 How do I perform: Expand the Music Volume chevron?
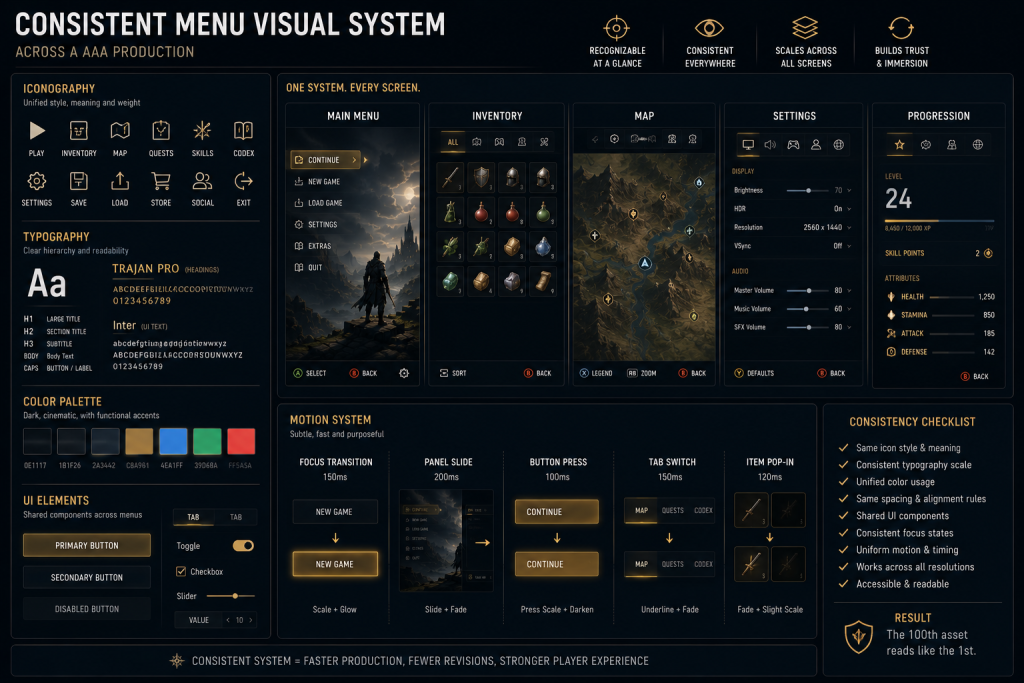point(849,309)
